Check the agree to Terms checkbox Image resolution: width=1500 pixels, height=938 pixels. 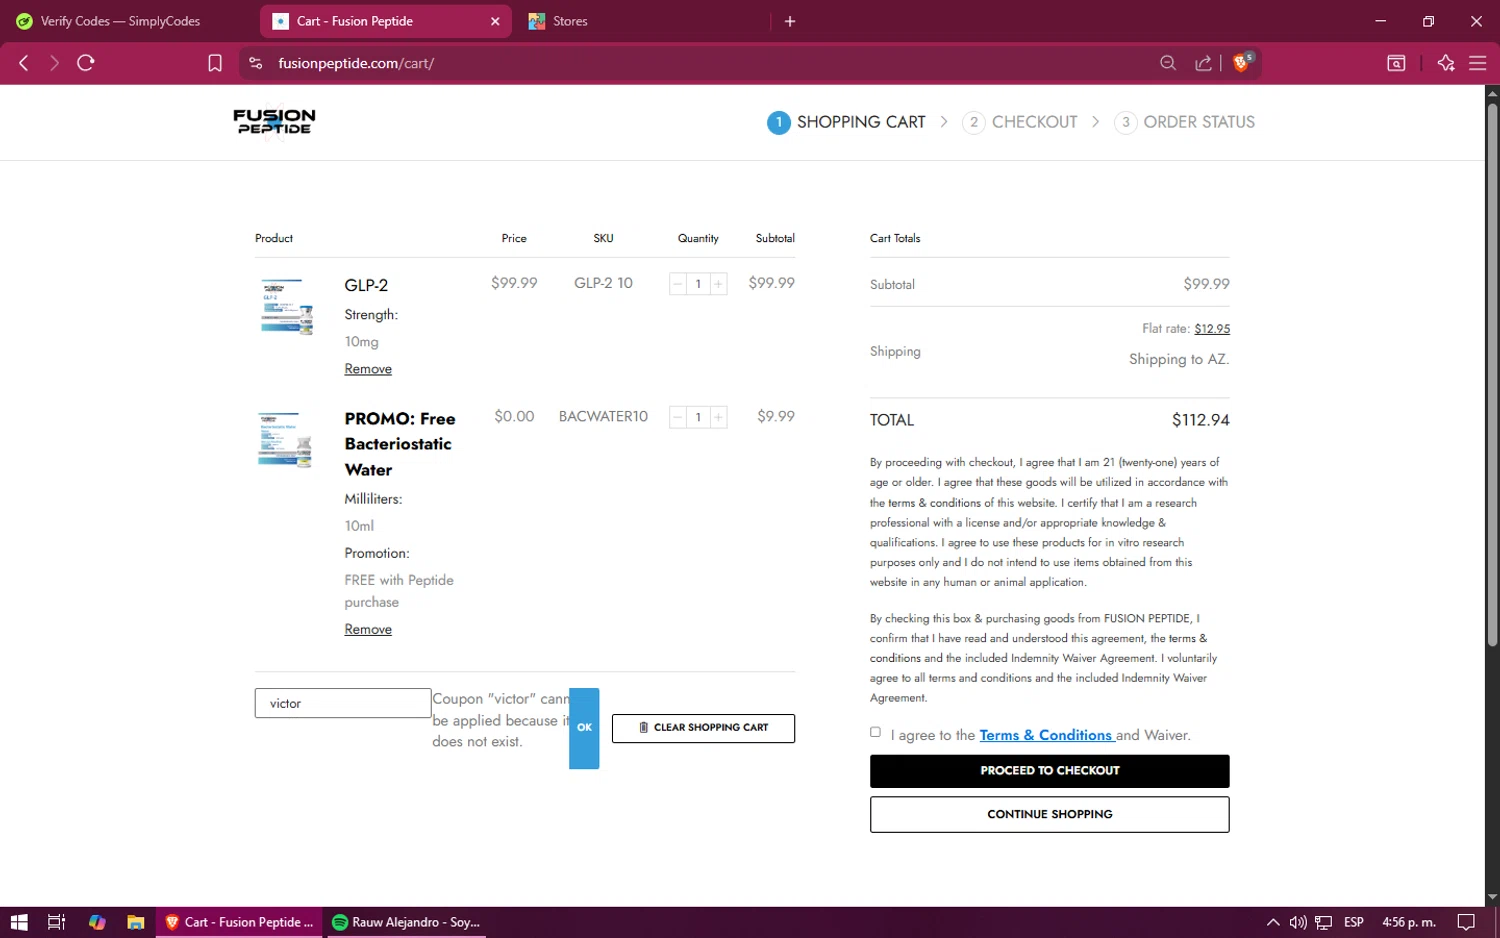coord(876,732)
